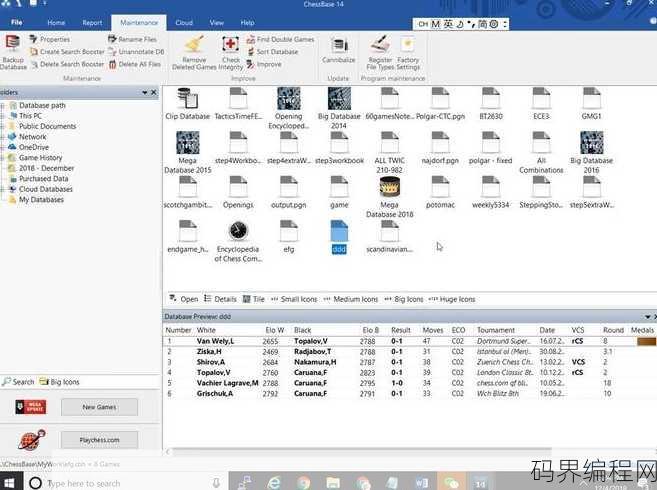Select scandinavian database file
This screenshot has width=657, height=490.
[390, 237]
